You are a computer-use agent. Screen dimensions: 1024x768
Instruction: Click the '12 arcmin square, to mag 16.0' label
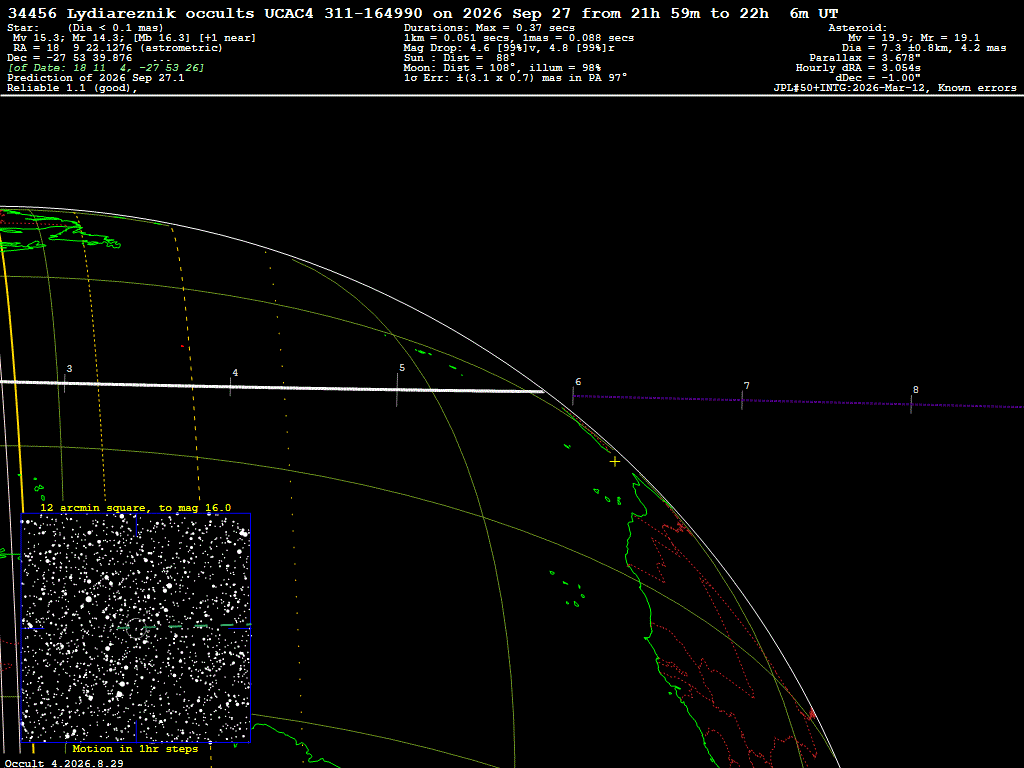click(136, 507)
